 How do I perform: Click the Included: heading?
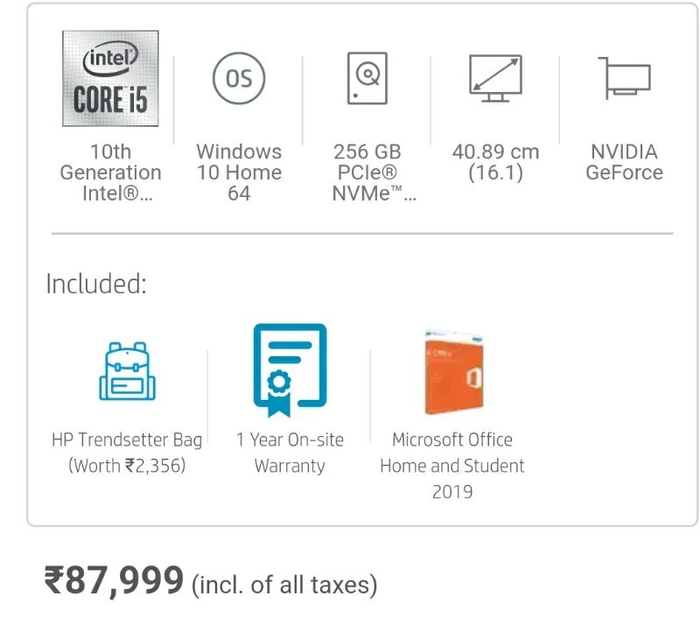coord(96,284)
